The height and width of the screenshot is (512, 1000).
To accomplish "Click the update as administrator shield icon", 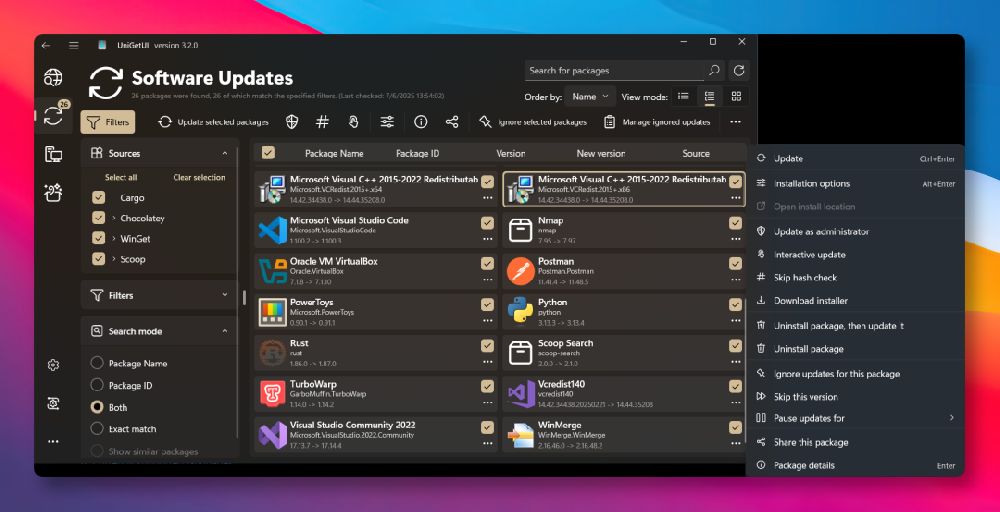I will pyautogui.click(x=292, y=122).
